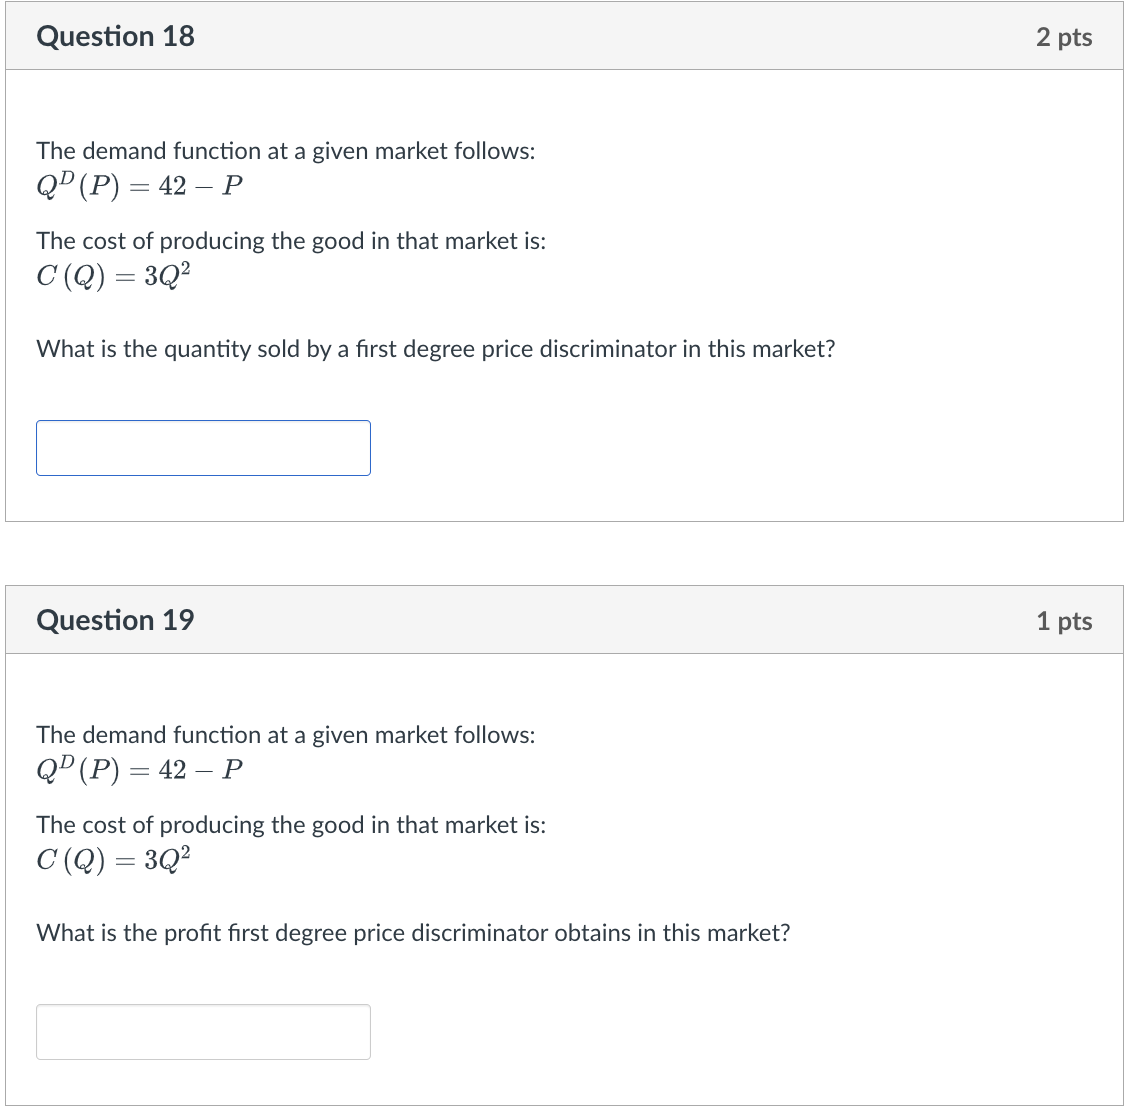The height and width of the screenshot is (1116, 1126).
Task: Click the gray header bar of Question 18
Action: click(564, 36)
